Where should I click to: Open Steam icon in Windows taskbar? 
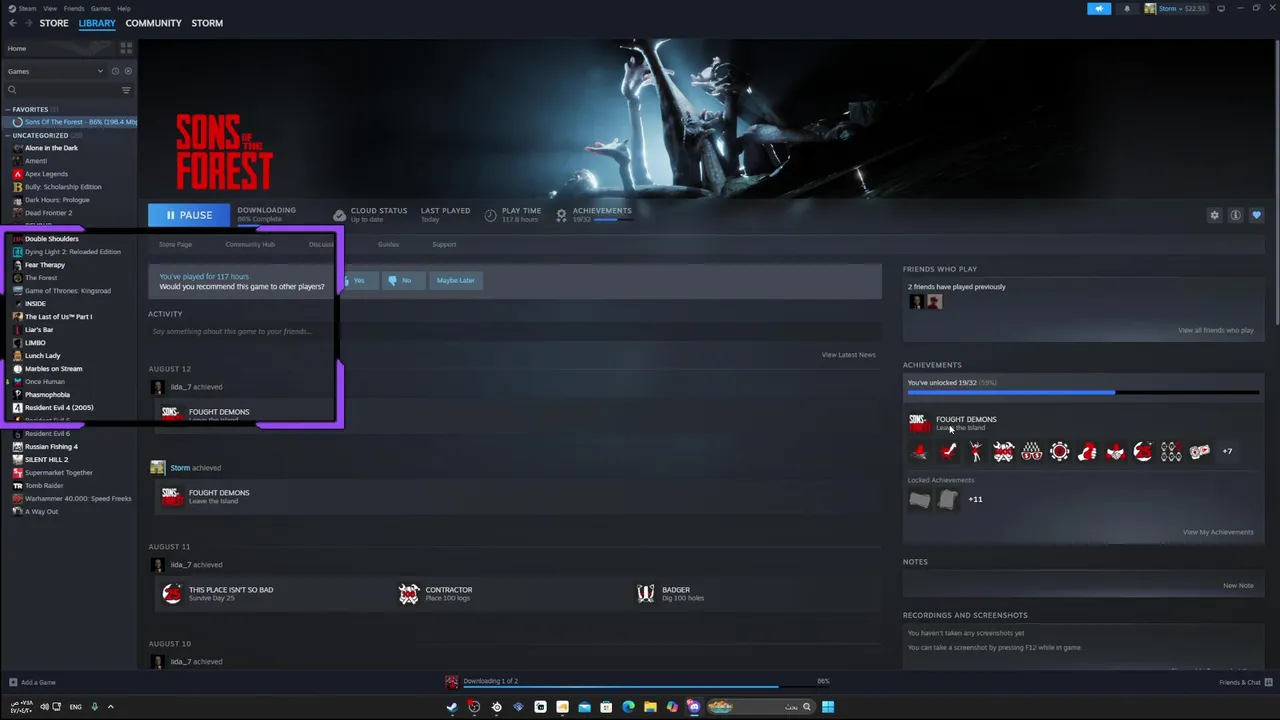(452, 707)
